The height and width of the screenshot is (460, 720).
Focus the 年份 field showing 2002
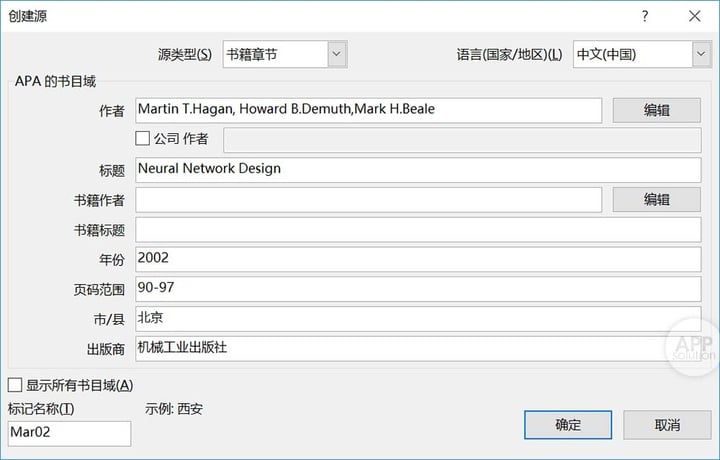click(418, 259)
